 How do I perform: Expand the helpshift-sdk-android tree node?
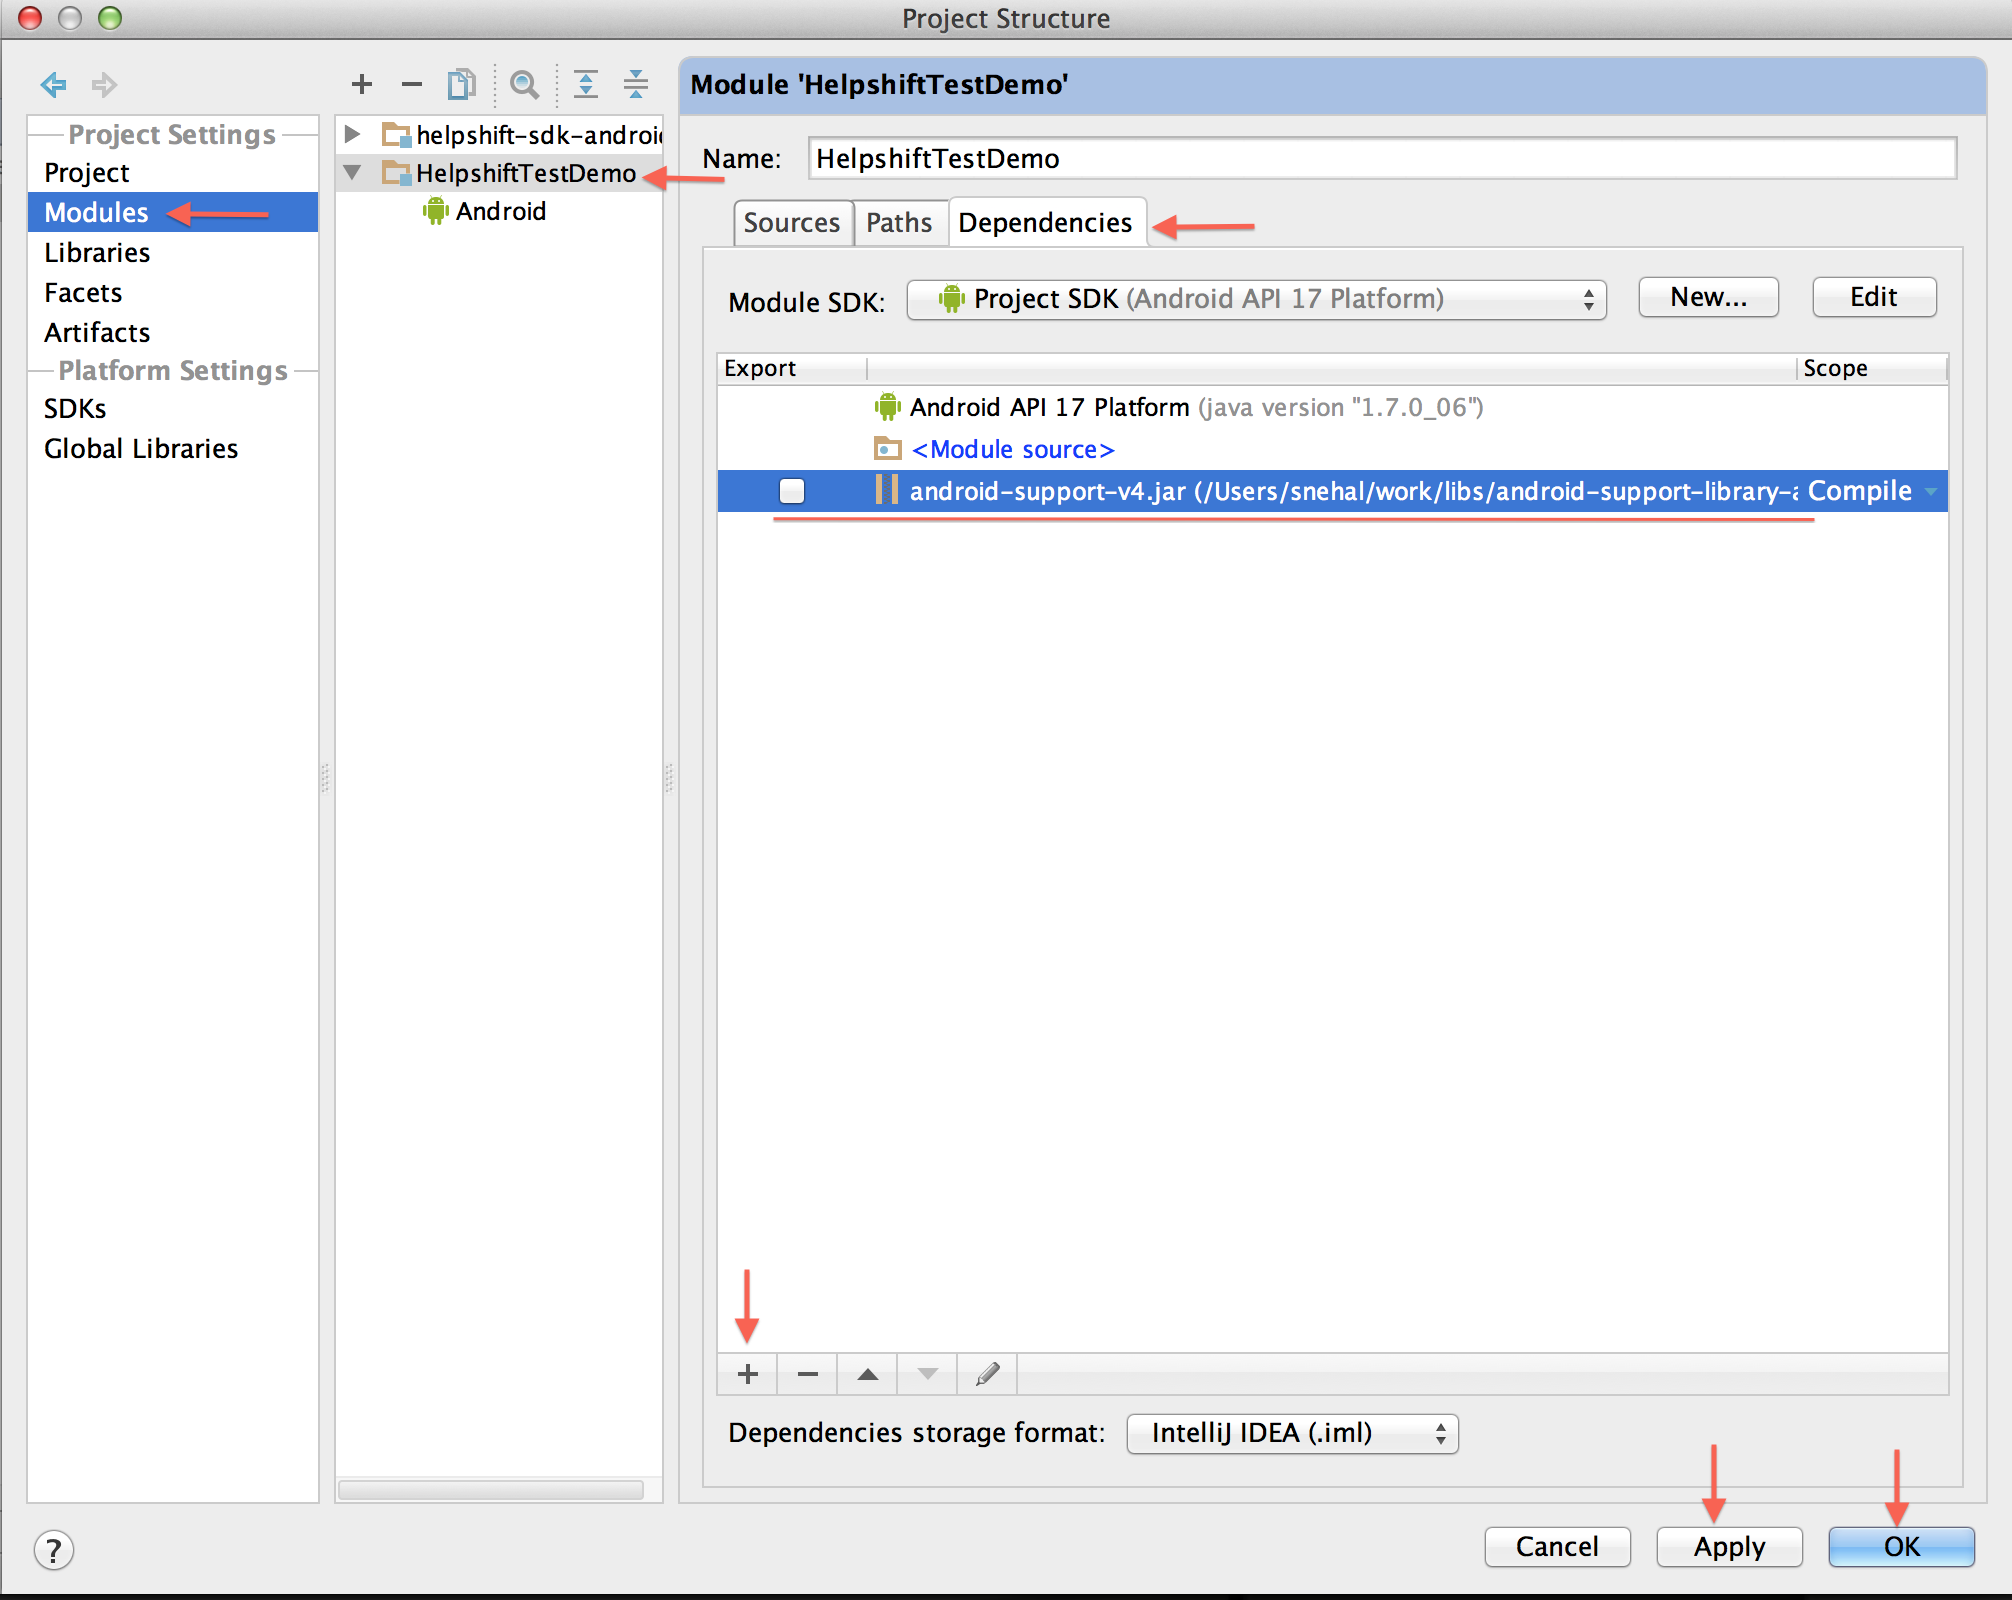coord(352,134)
